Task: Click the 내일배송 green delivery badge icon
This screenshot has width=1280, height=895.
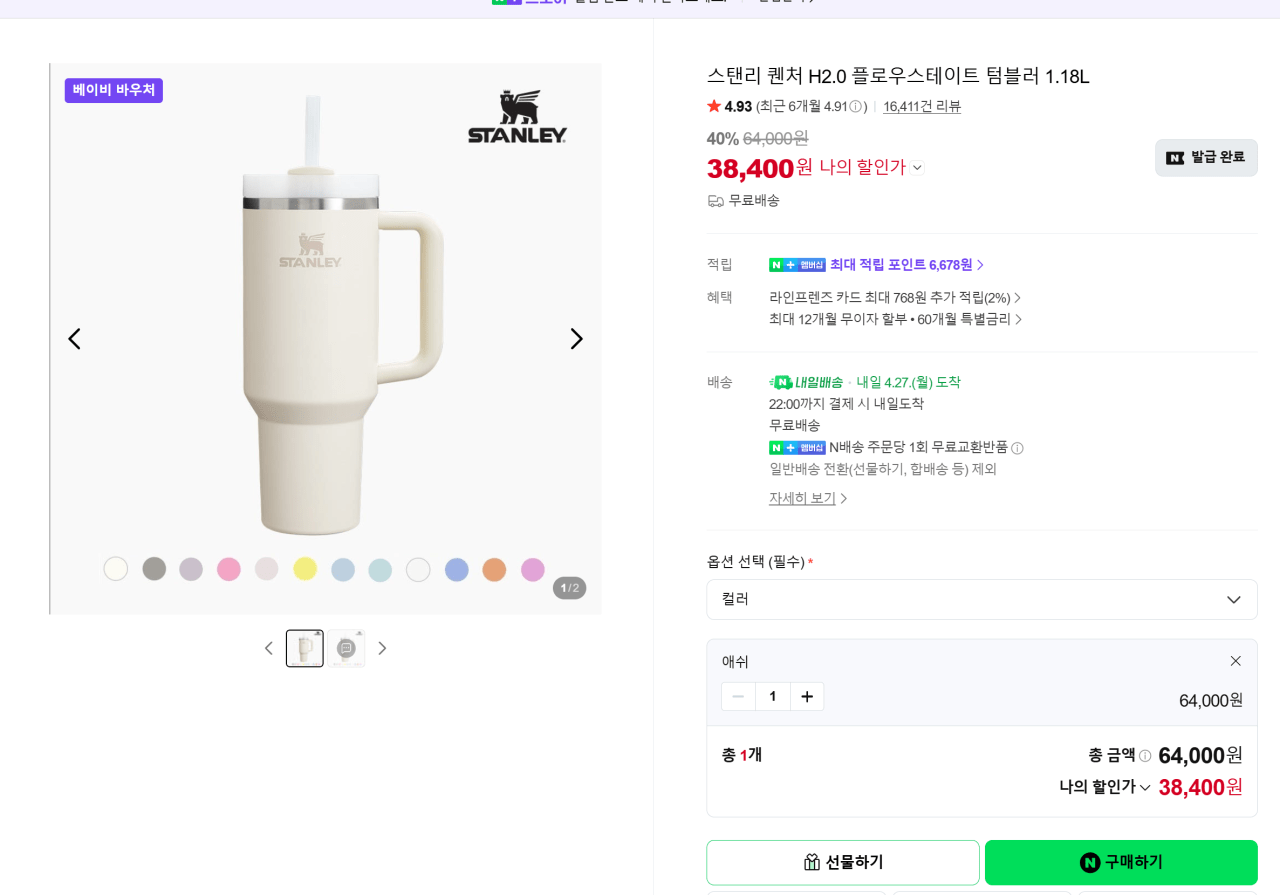Action: 781,381
